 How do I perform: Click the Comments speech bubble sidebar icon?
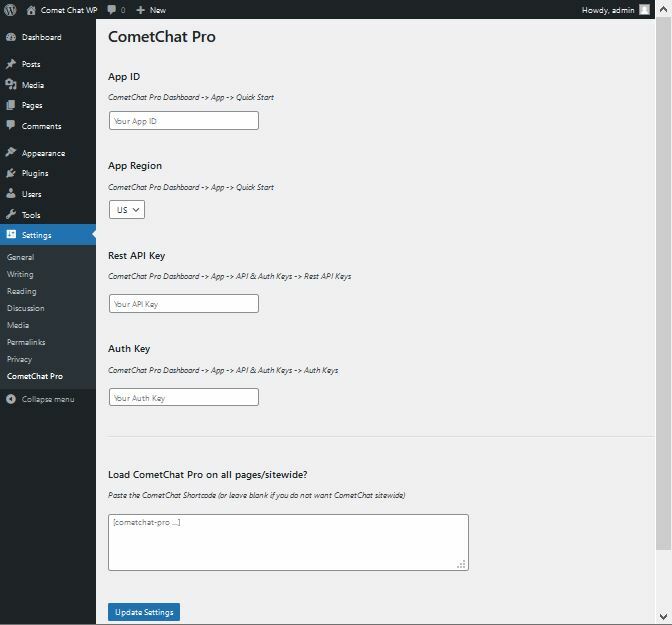[x=11, y=126]
